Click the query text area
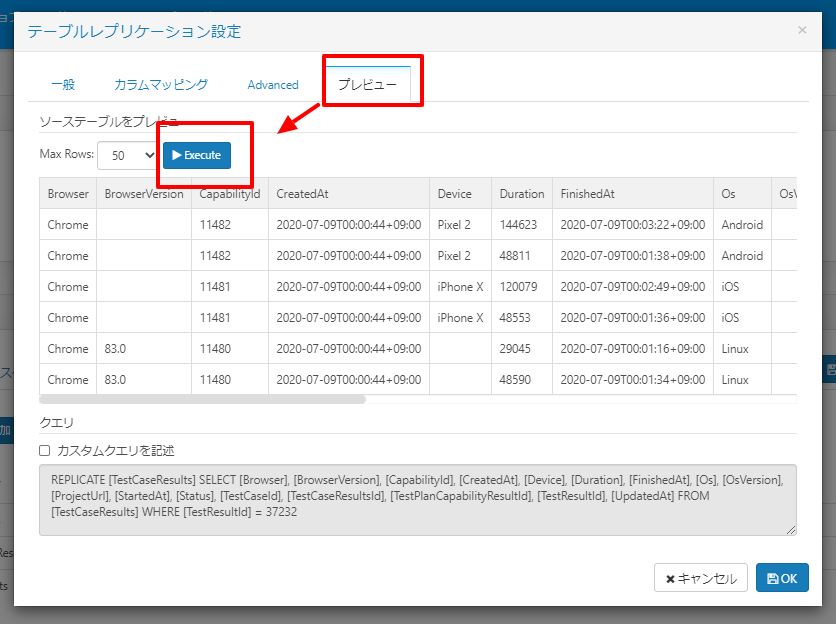Viewport: 836px width, 624px height. tap(418, 500)
